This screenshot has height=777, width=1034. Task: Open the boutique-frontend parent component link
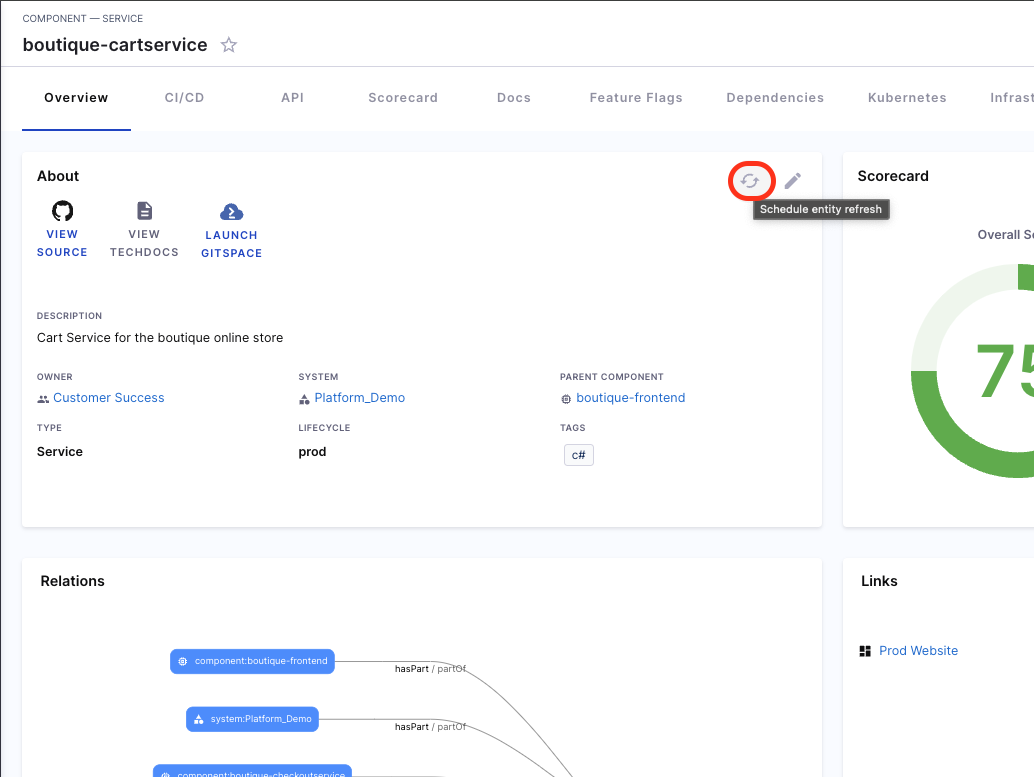pyautogui.click(x=630, y=398)
